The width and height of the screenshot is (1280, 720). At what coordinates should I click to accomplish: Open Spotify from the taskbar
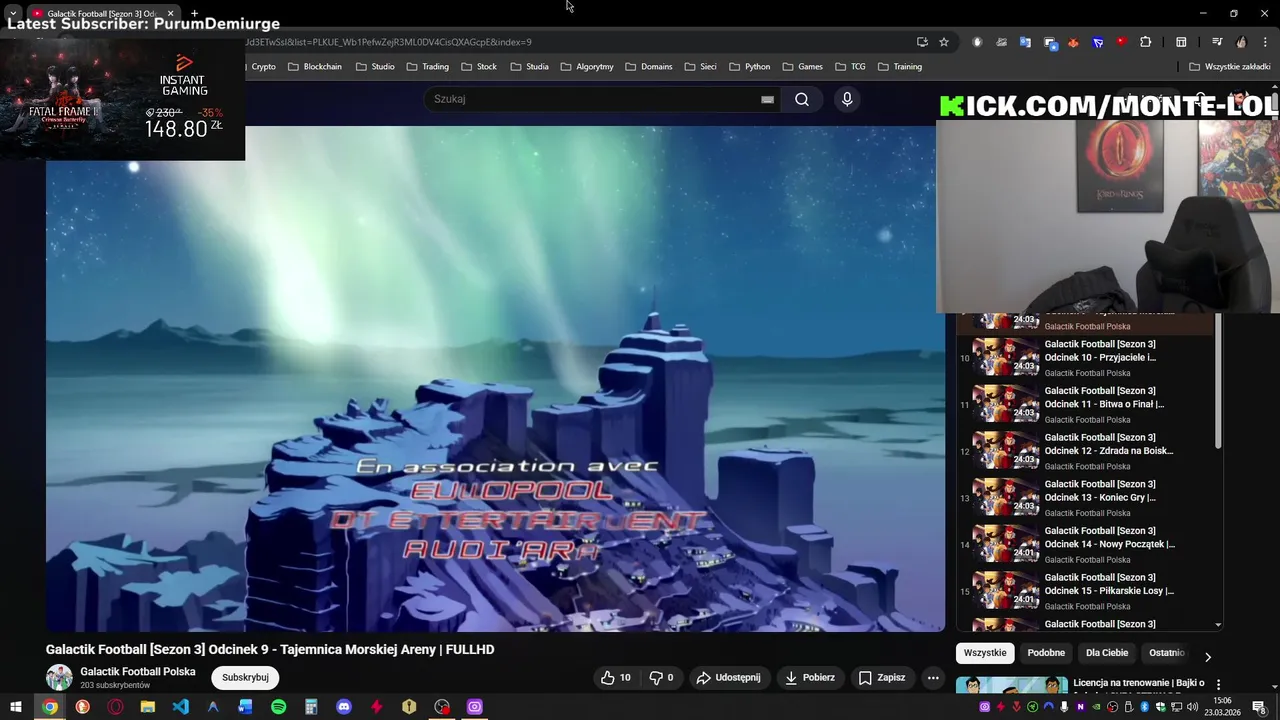pyautogui.click(x=278, y=707)
